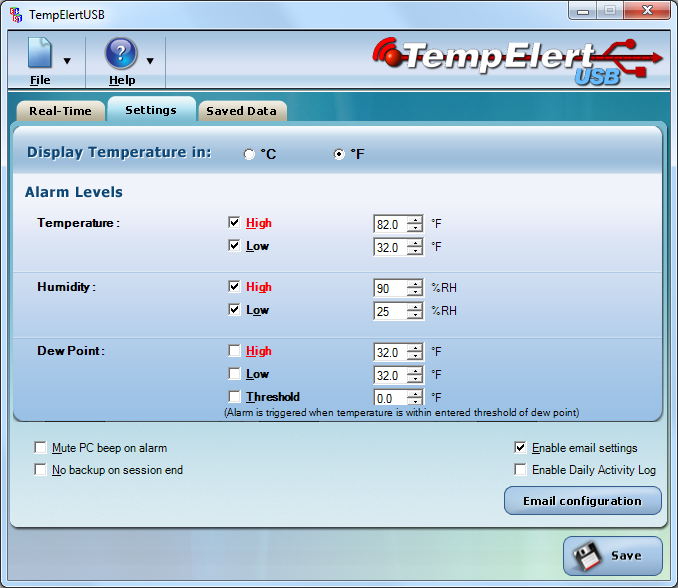Increase Temperature High alarm with up arrow
Screen dimensions: 678x588
pos(415,220)
